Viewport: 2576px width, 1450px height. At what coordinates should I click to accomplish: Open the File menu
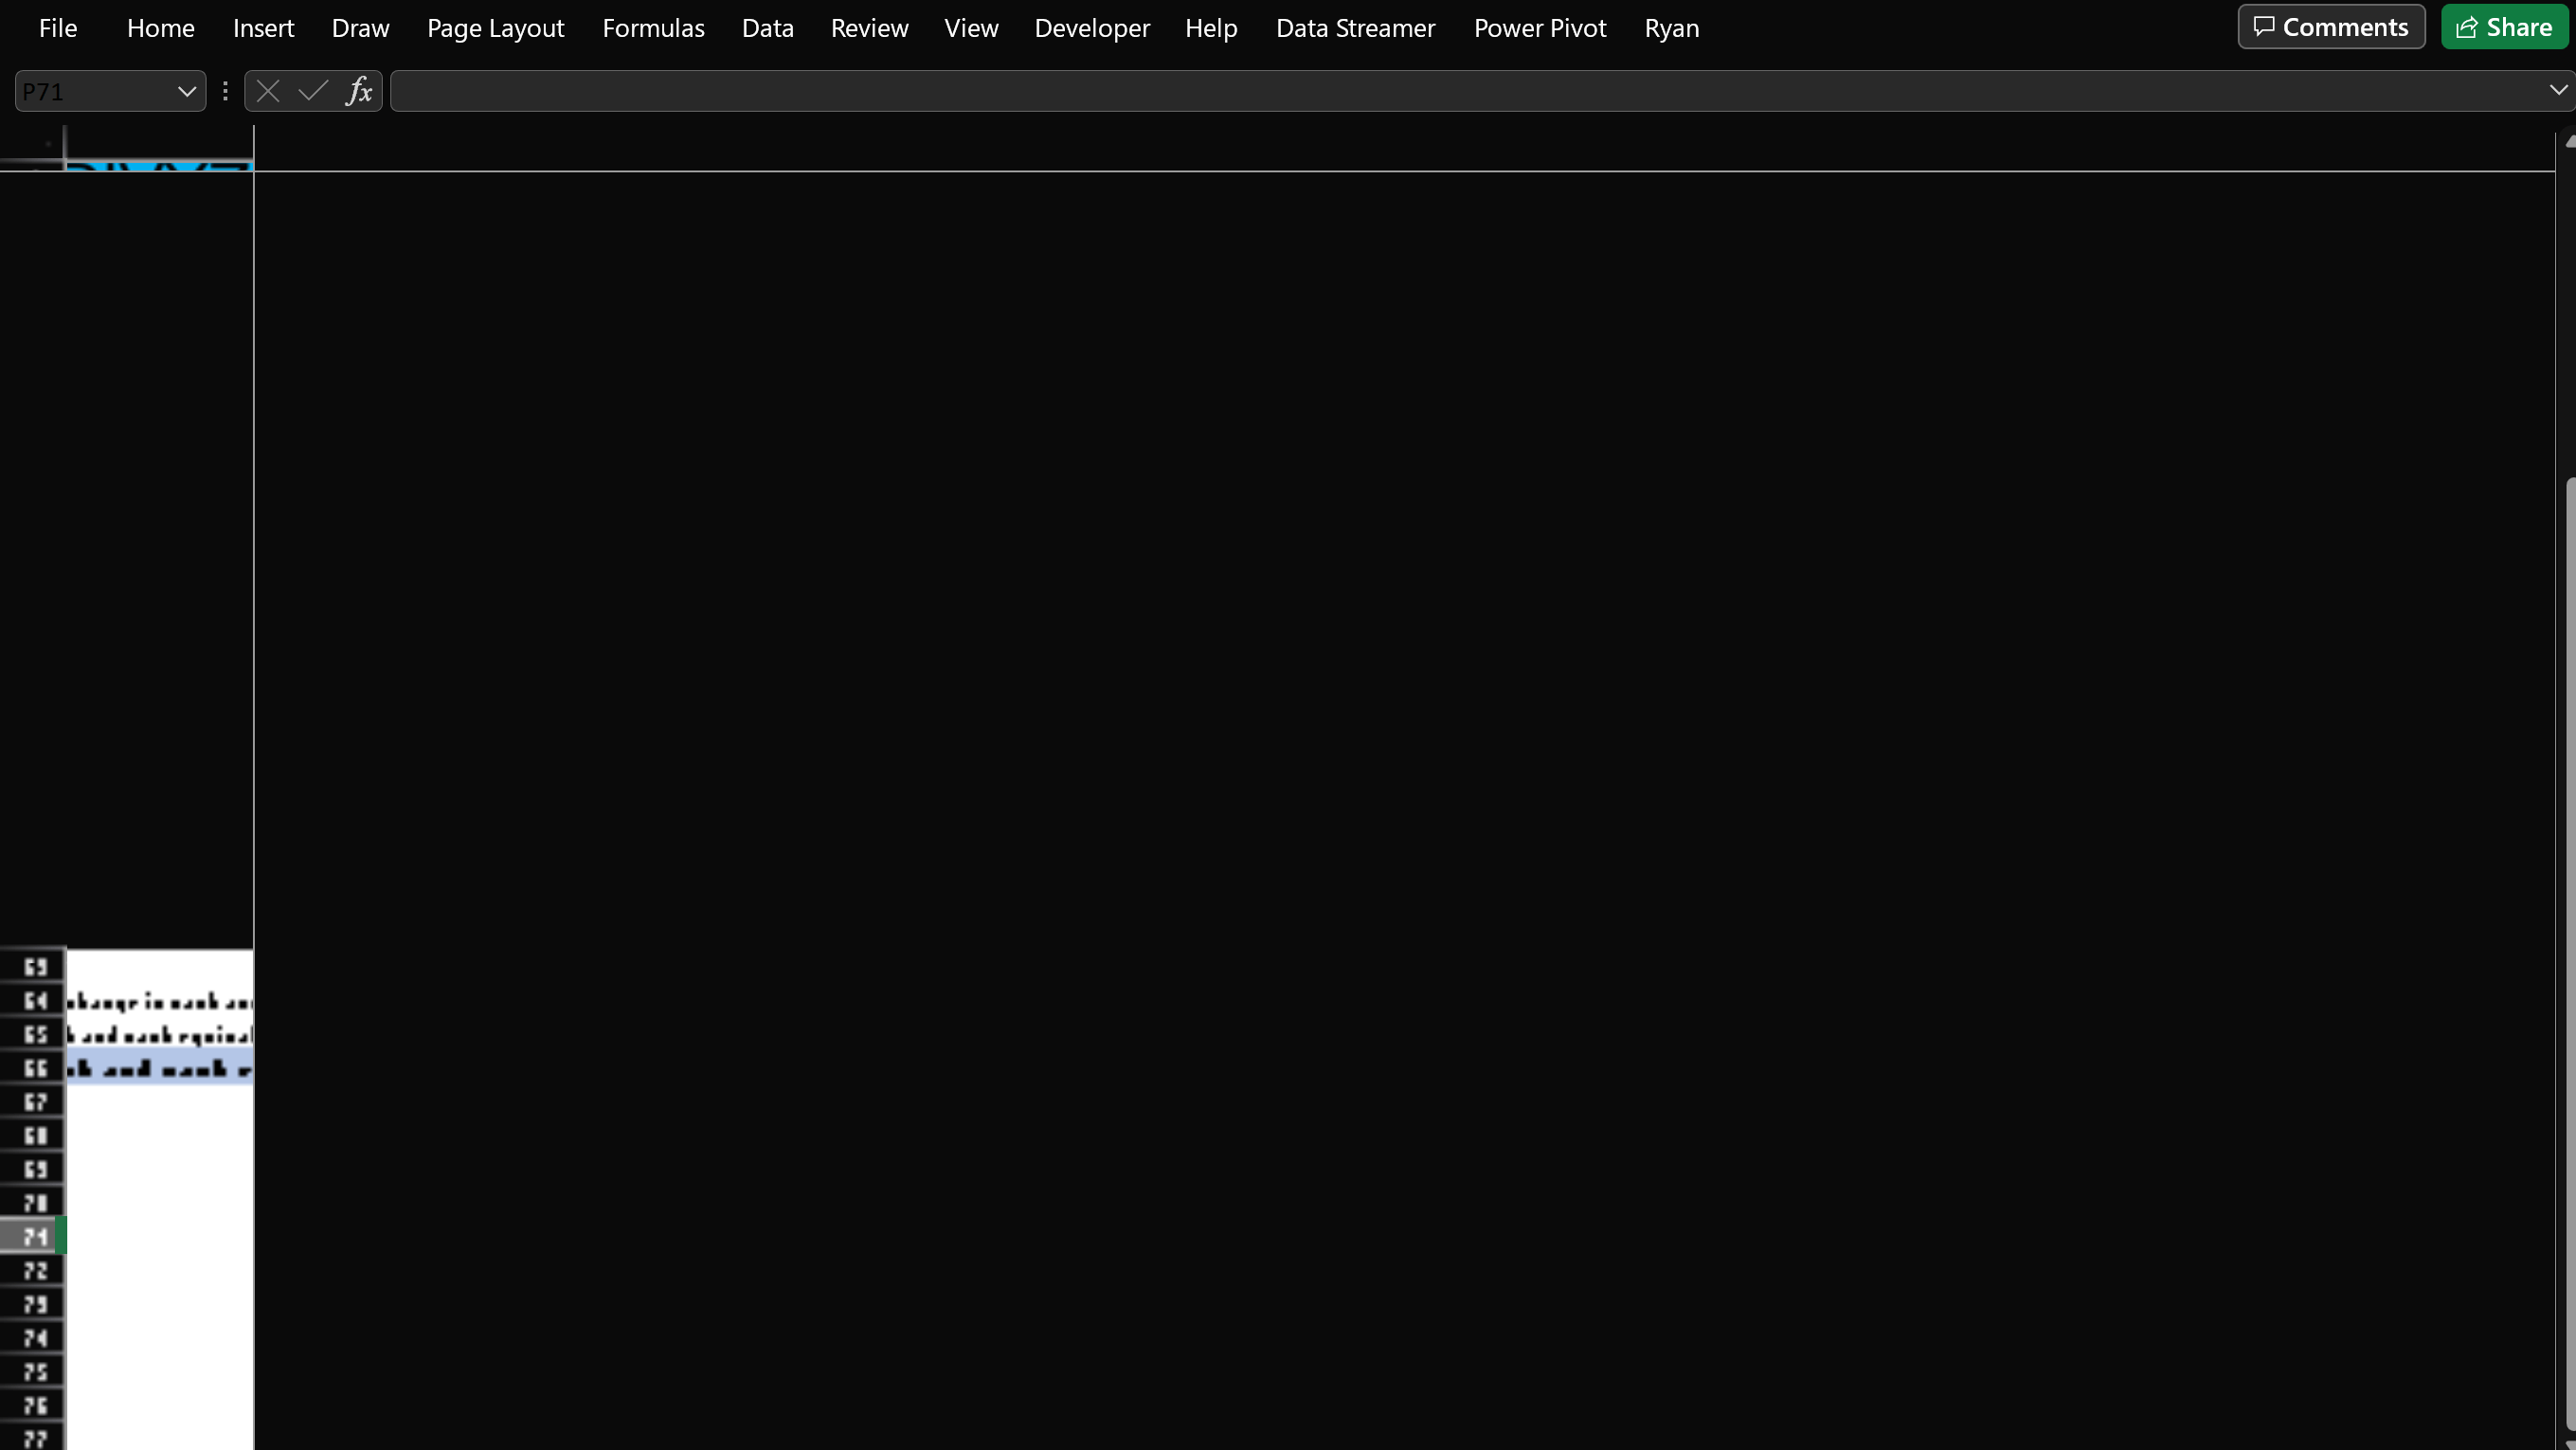pyautogui.click(x=57, y=28)
